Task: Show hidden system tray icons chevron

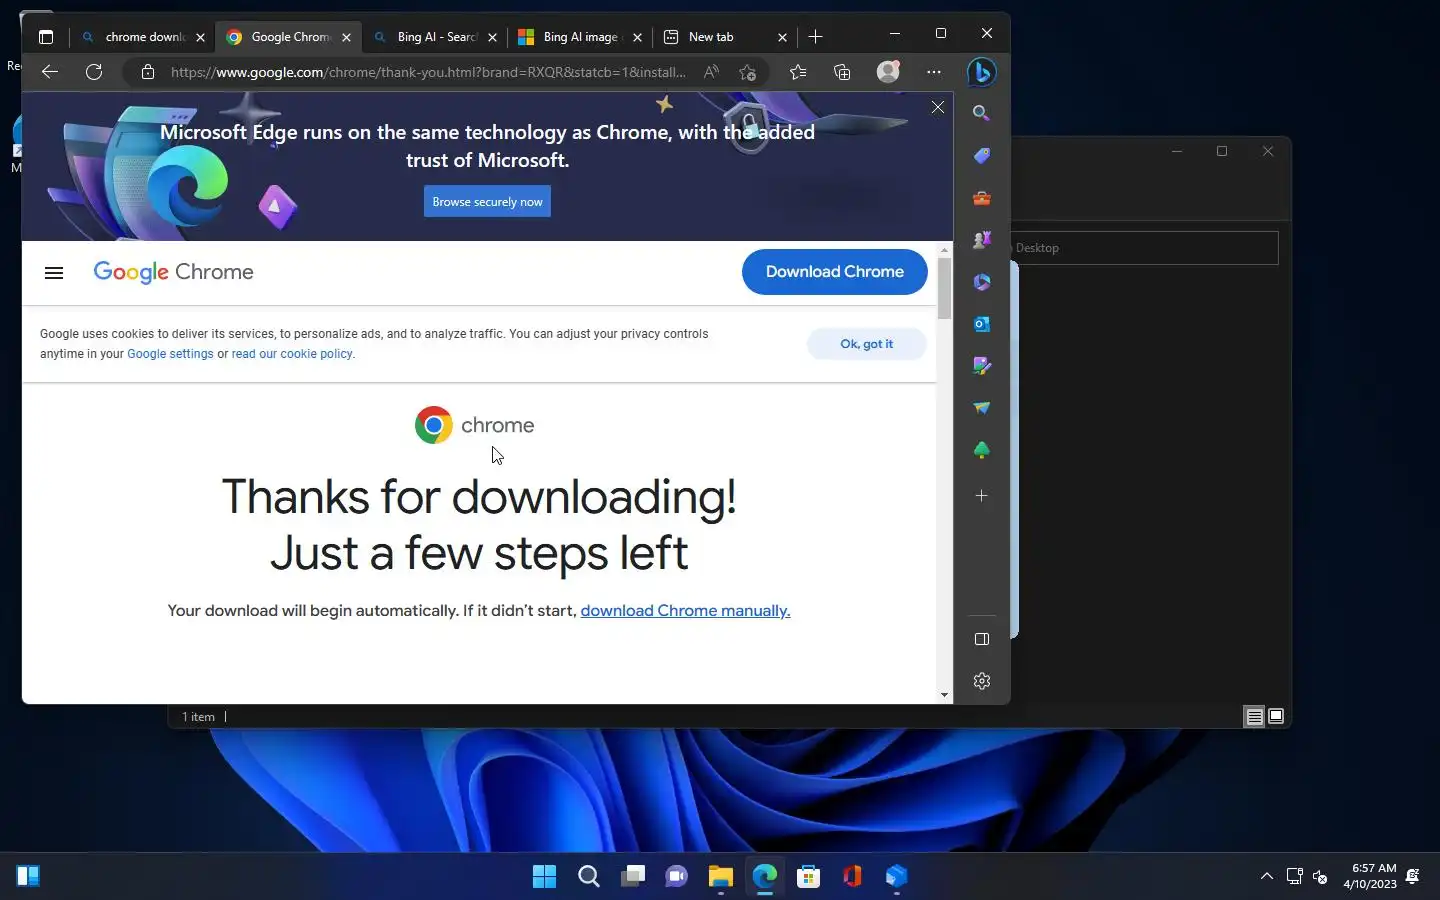Action: pos(1266,877)
